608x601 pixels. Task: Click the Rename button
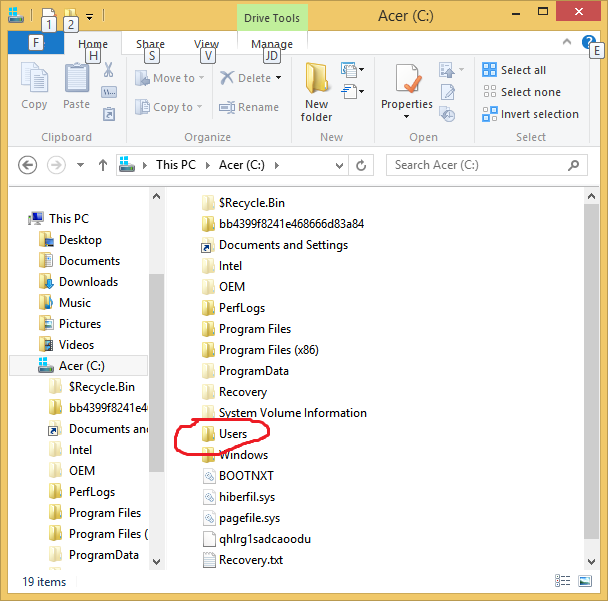(249, 107)
